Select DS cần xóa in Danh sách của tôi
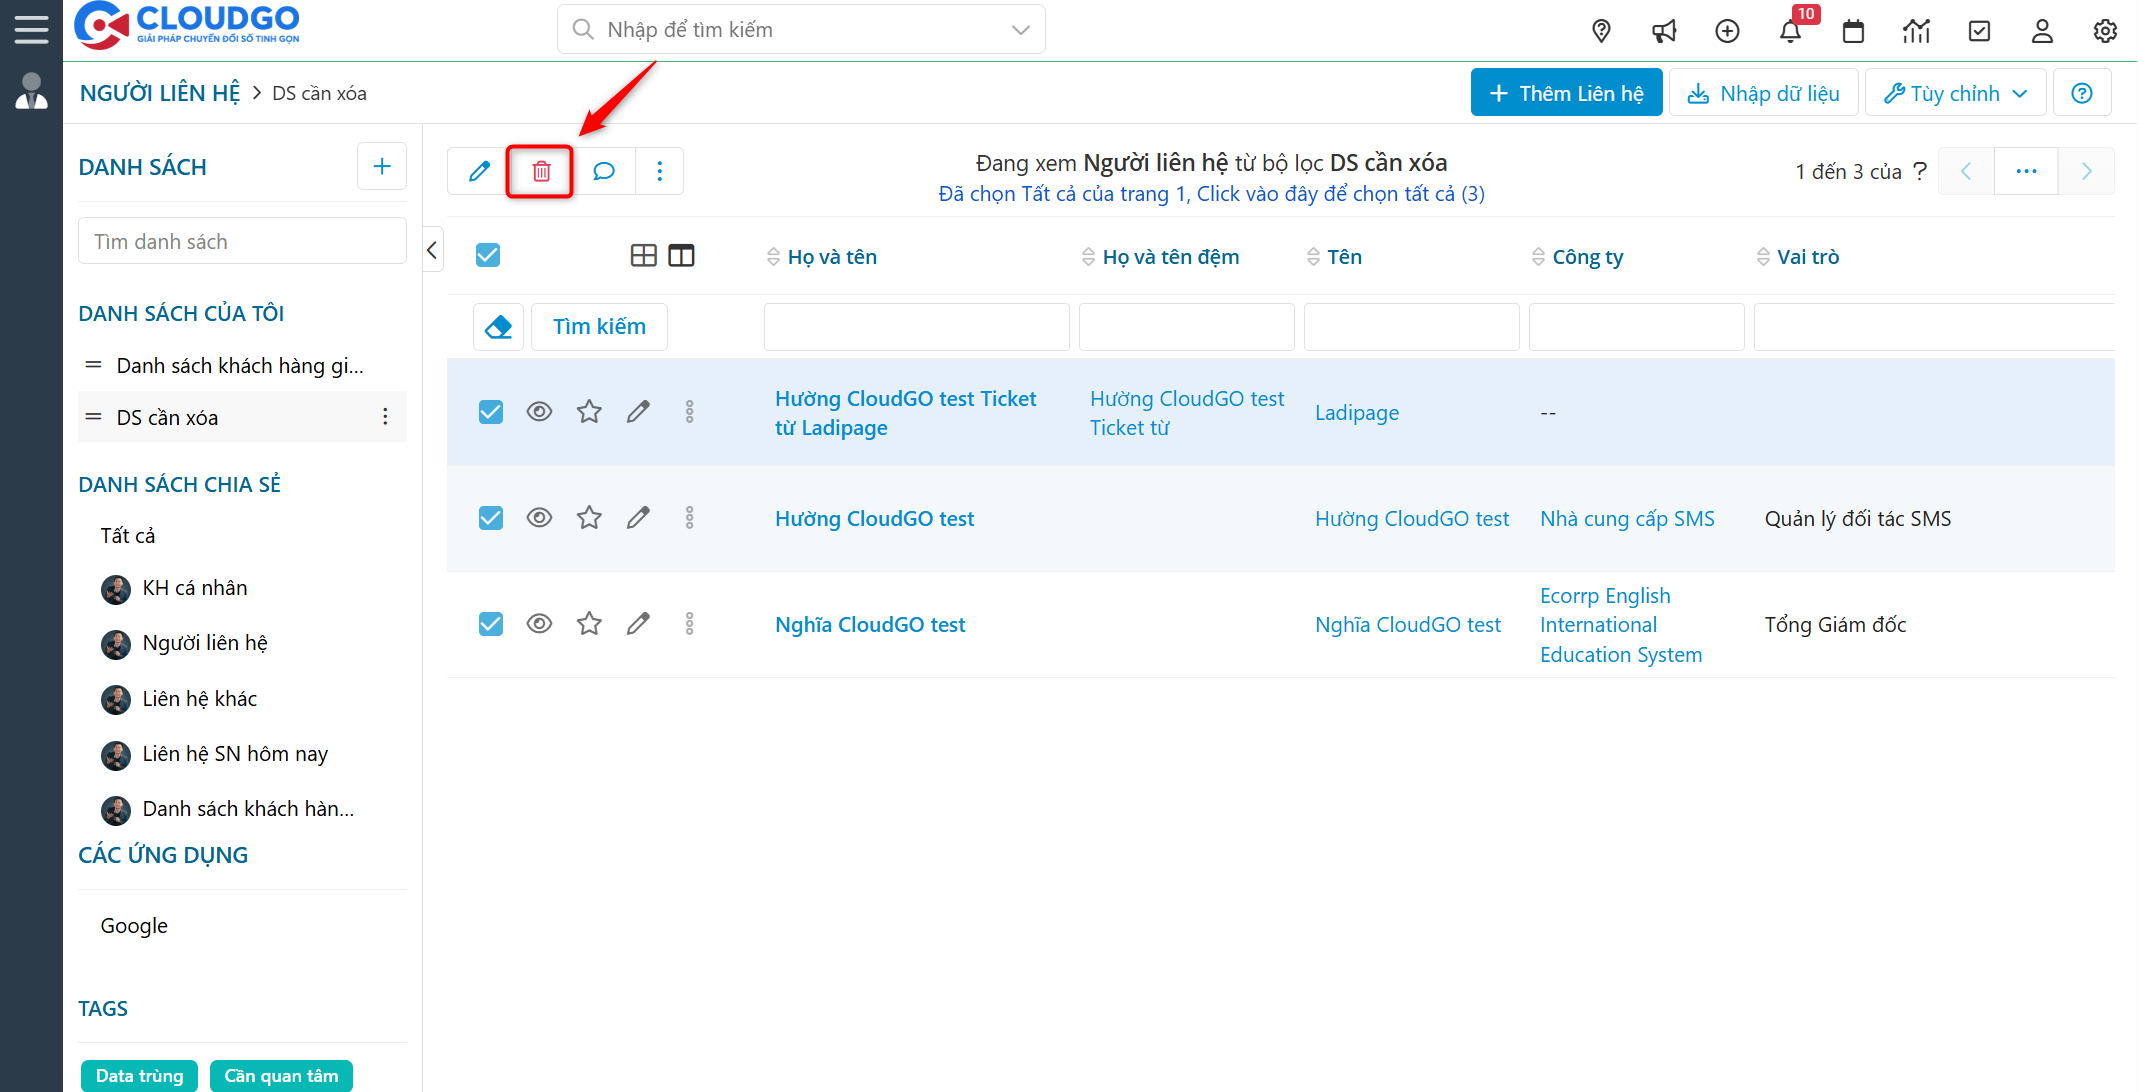 [x=167, y=417]
